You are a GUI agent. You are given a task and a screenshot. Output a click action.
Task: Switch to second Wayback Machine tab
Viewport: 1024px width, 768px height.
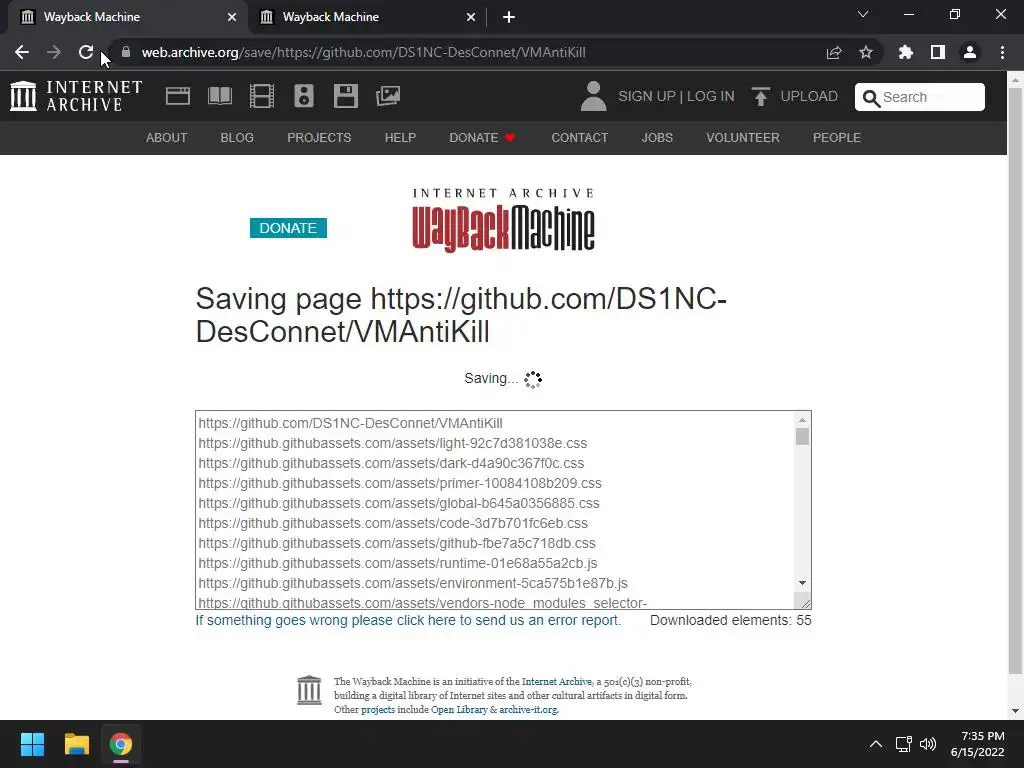pos(368,17)
